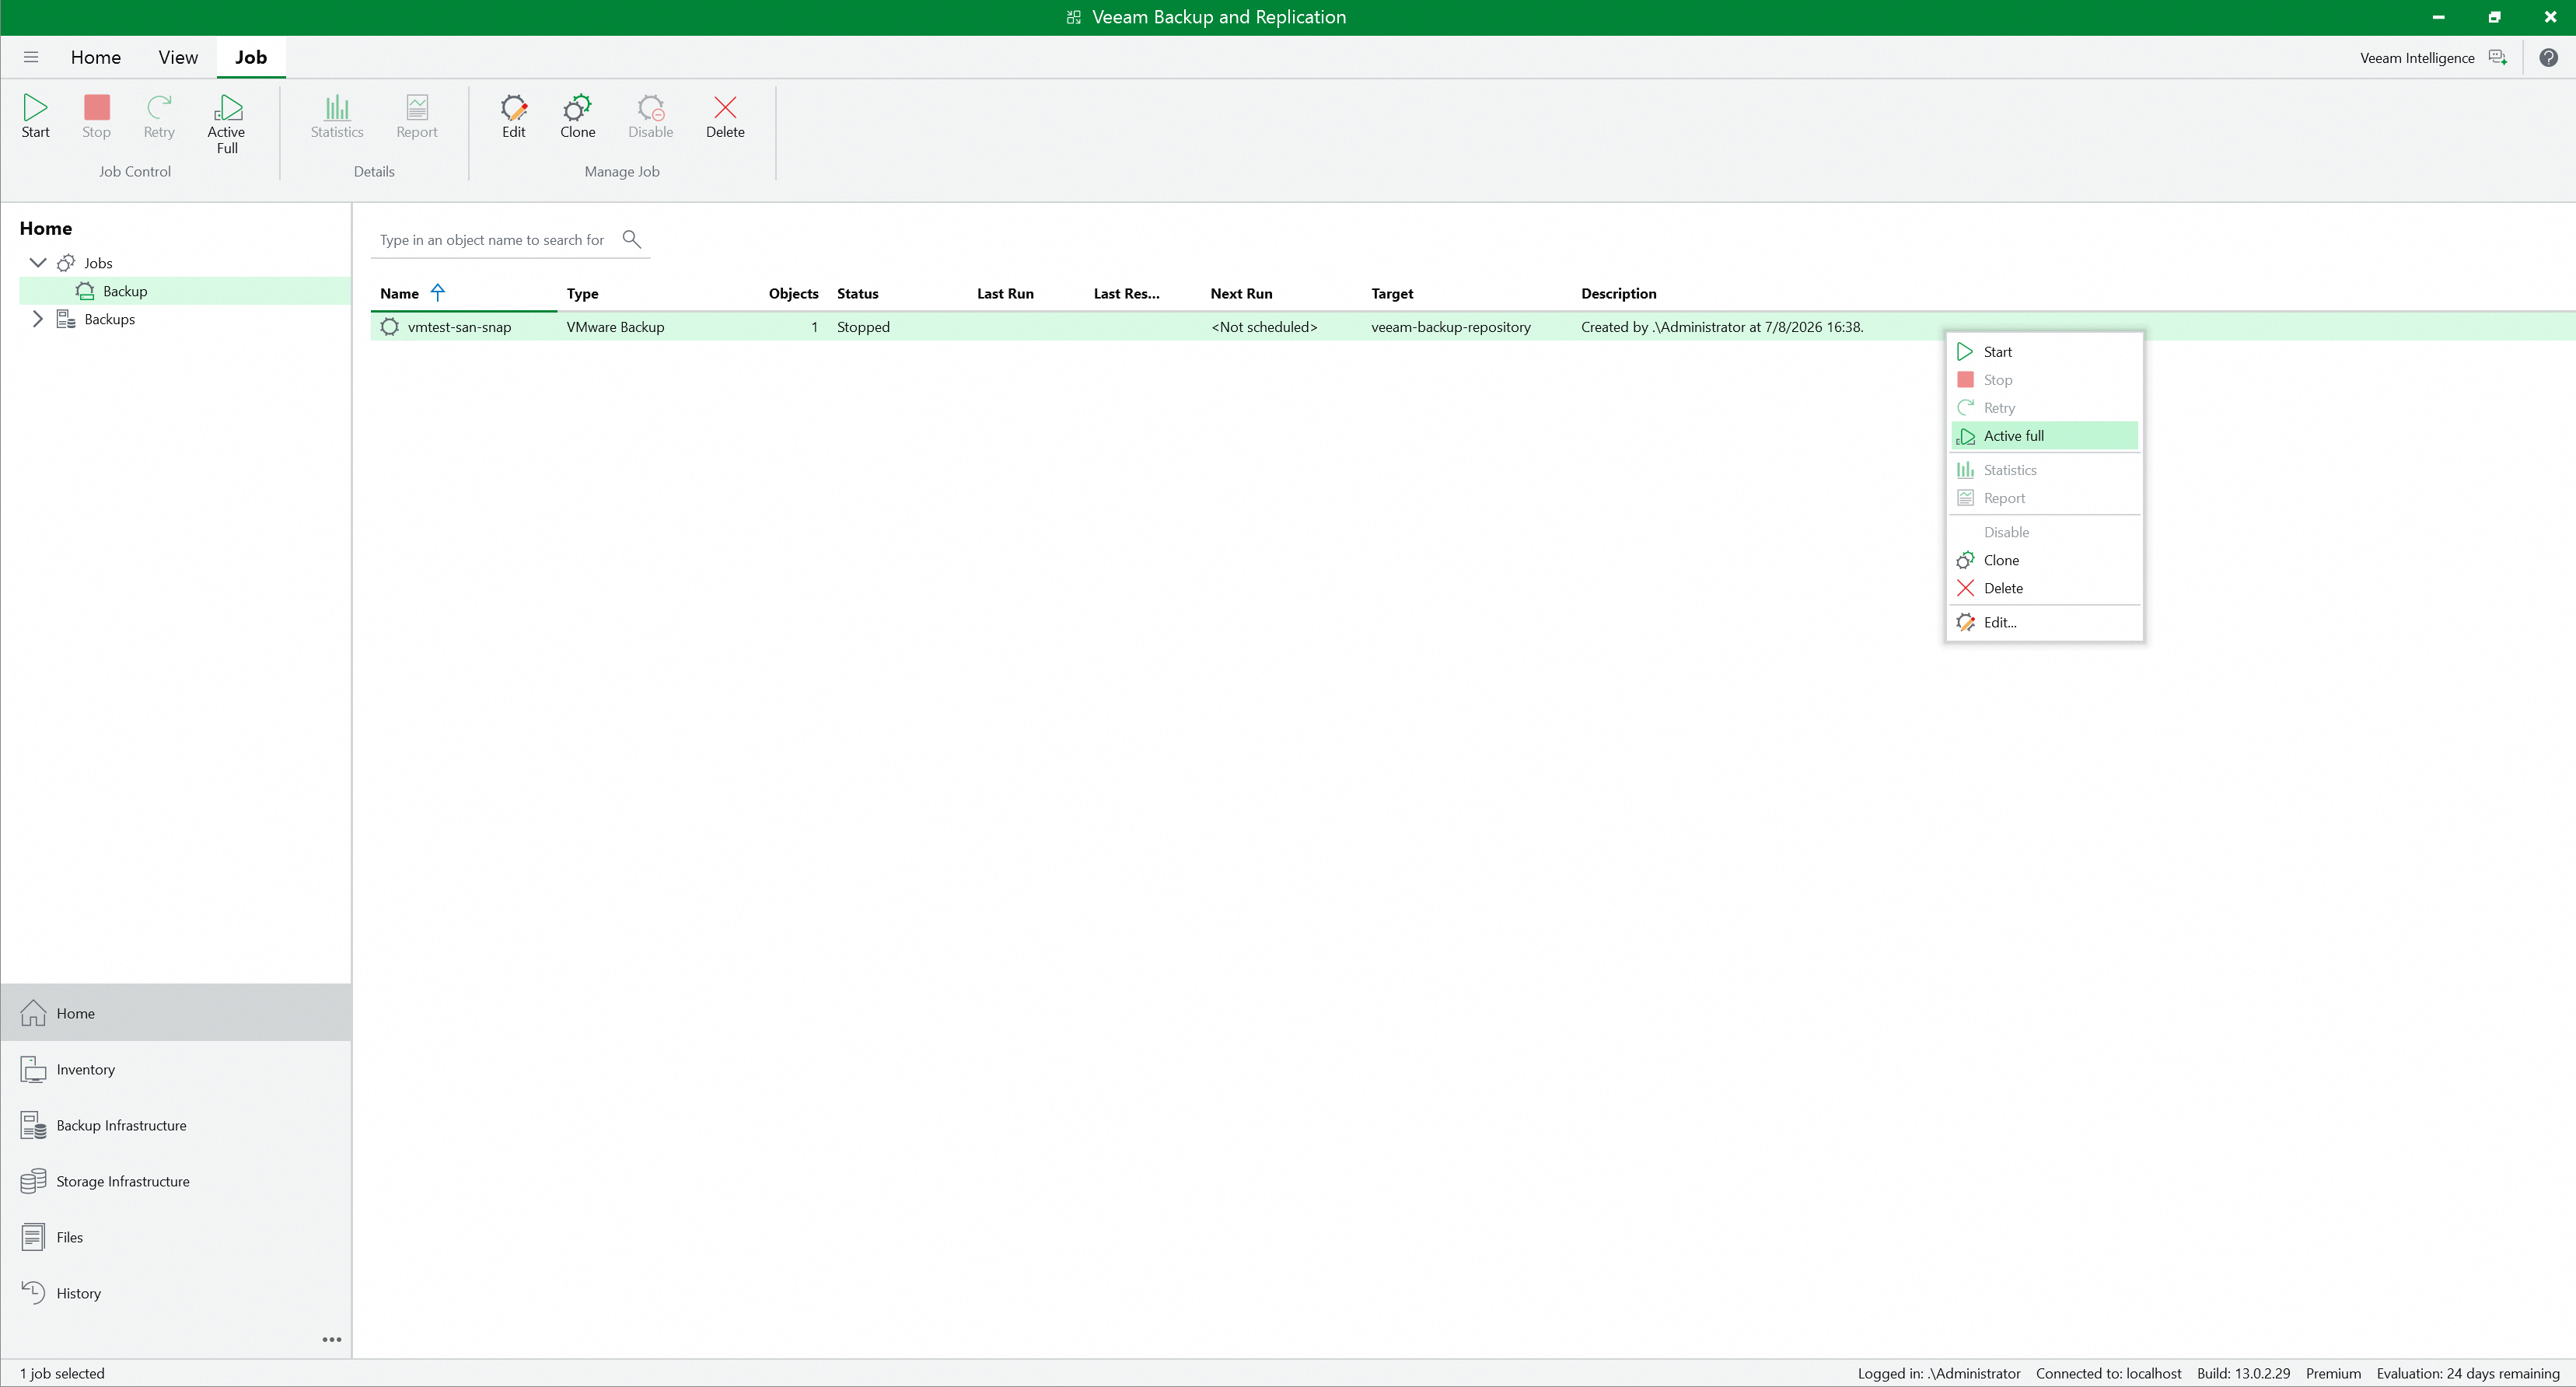
Task: Click the Start job ribbon icon
Action: coord(35,117)
